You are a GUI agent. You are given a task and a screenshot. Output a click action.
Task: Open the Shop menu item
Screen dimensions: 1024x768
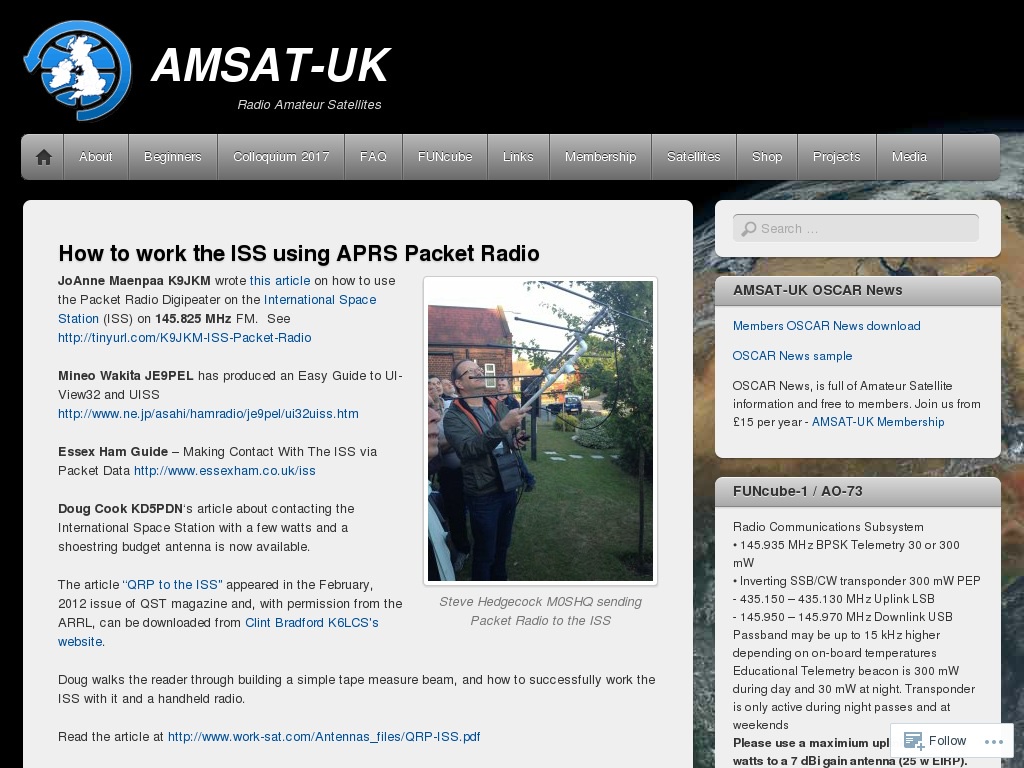(767, 157)
